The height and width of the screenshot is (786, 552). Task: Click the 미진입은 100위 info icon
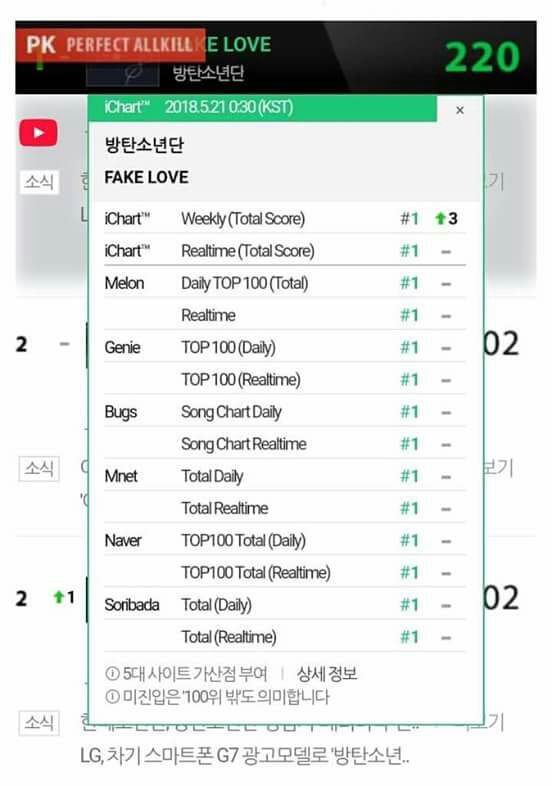pyautogui.click(x=112, y=696)
